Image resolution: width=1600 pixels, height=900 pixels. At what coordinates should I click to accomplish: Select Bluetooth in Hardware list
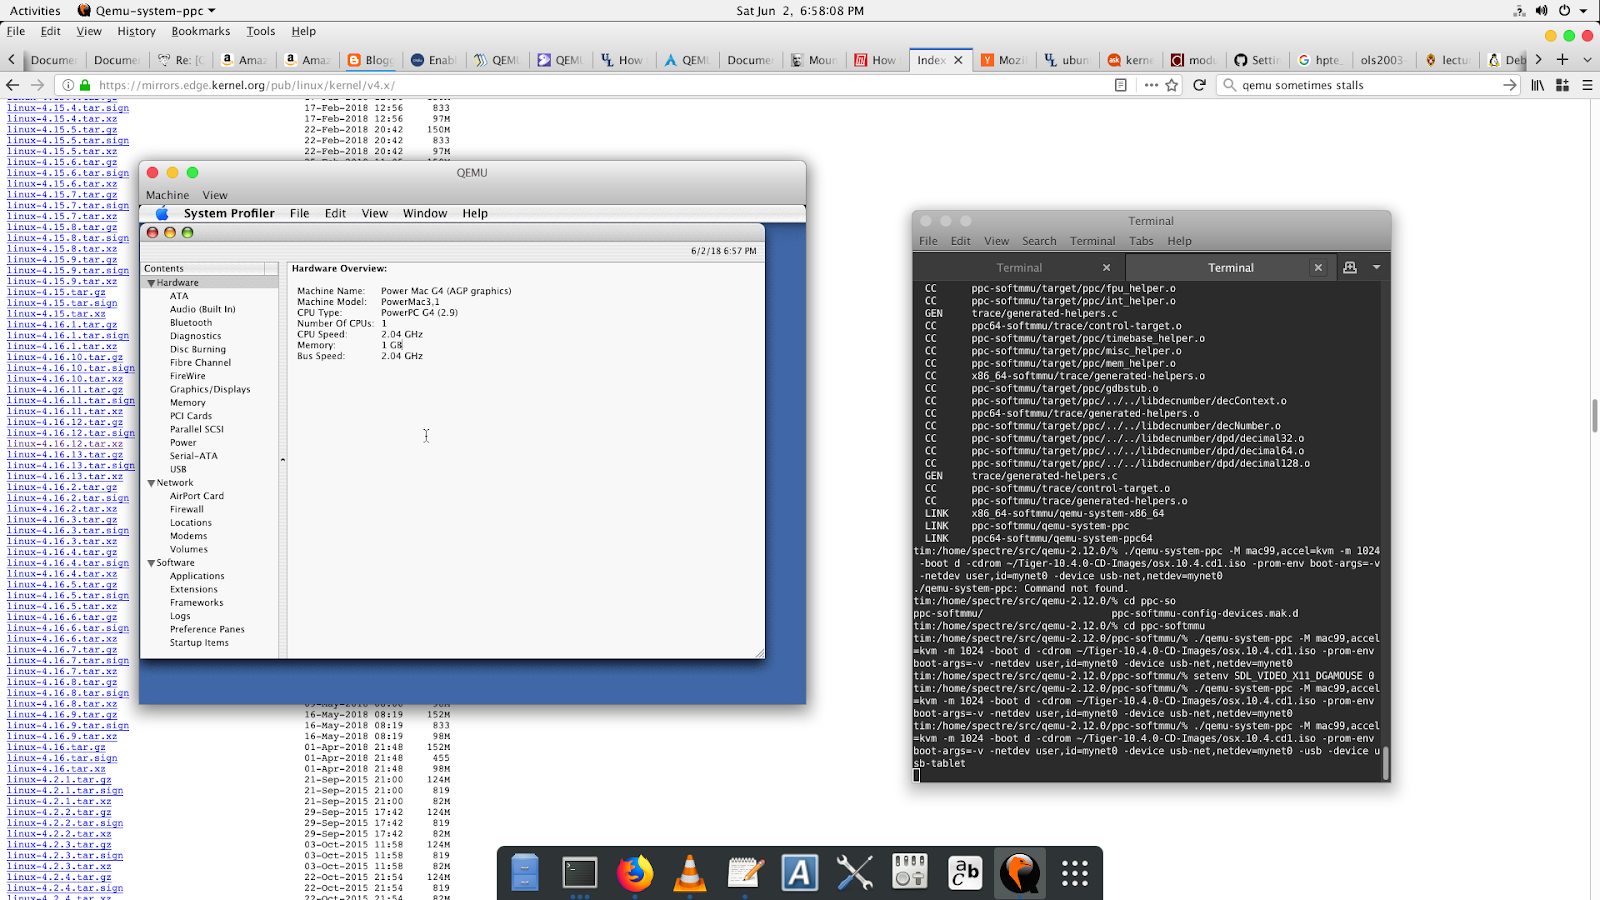point(191,323)
